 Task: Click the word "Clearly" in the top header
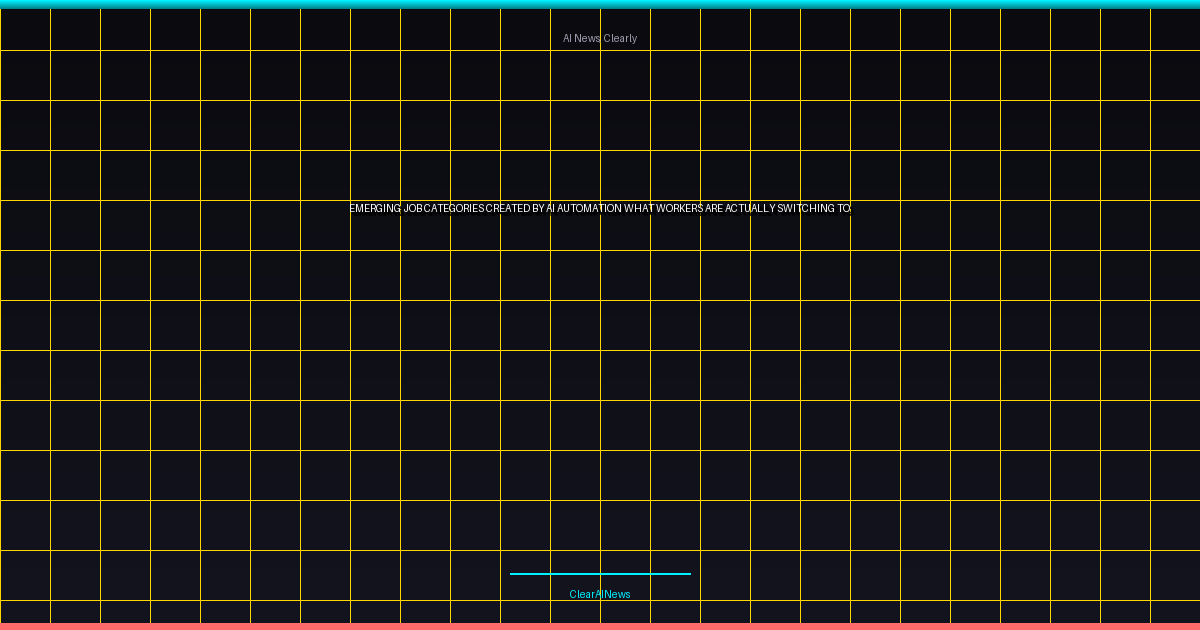coord(620,38)
